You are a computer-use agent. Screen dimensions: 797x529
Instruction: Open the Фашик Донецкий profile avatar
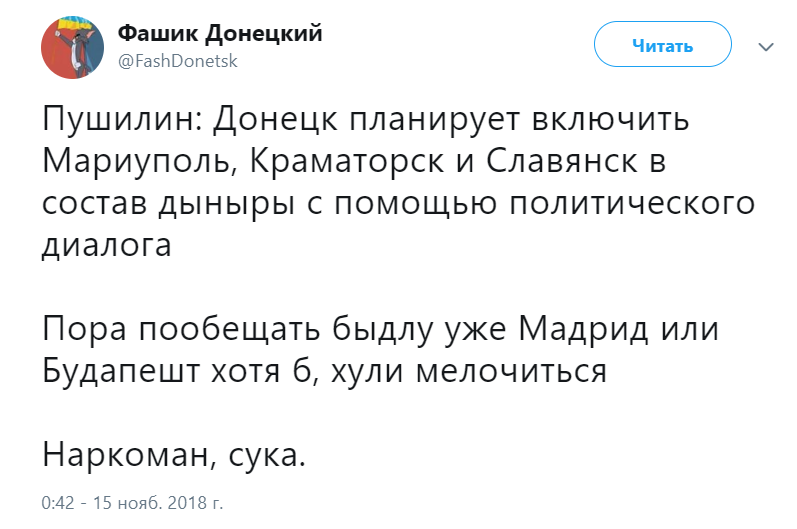(x=72, y=47)
